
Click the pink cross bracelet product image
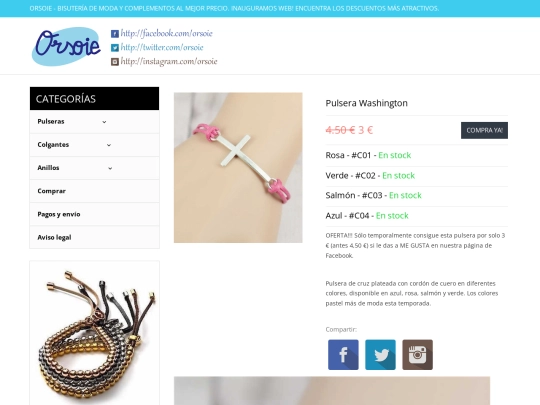coord(238,168)
